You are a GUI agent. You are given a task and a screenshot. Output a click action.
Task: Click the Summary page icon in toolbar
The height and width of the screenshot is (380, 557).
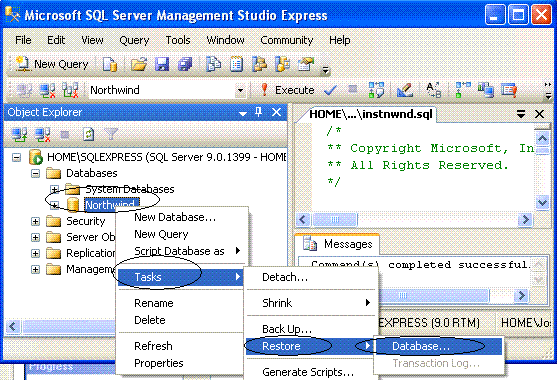coord(236,64)
